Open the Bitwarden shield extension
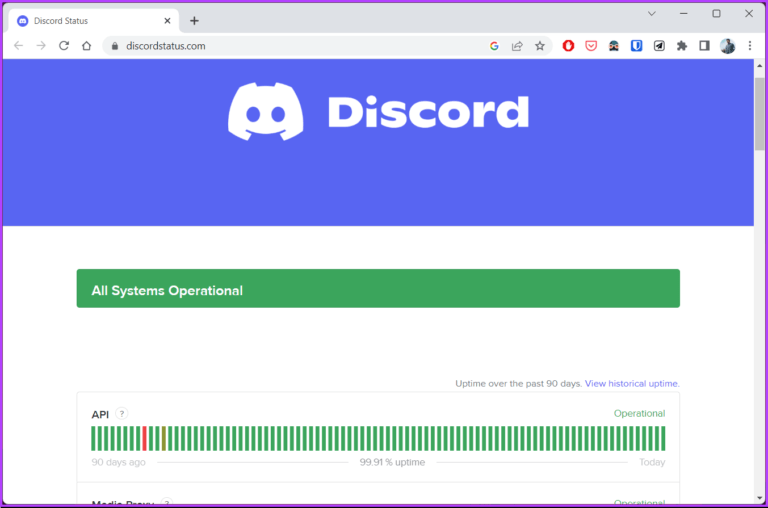Screen dimensions: 768x508 click(x=636, y=46)
